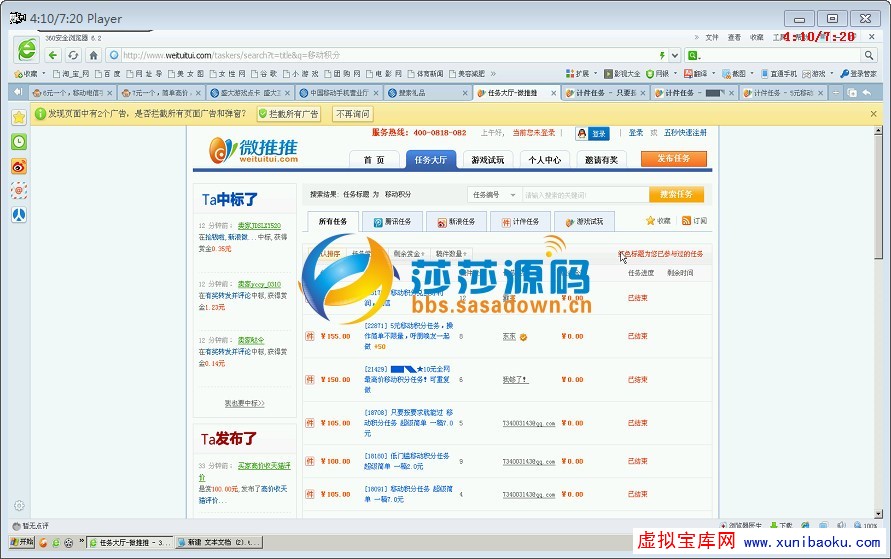Open sidebar settings gear icon

click(x=19, y=505)
